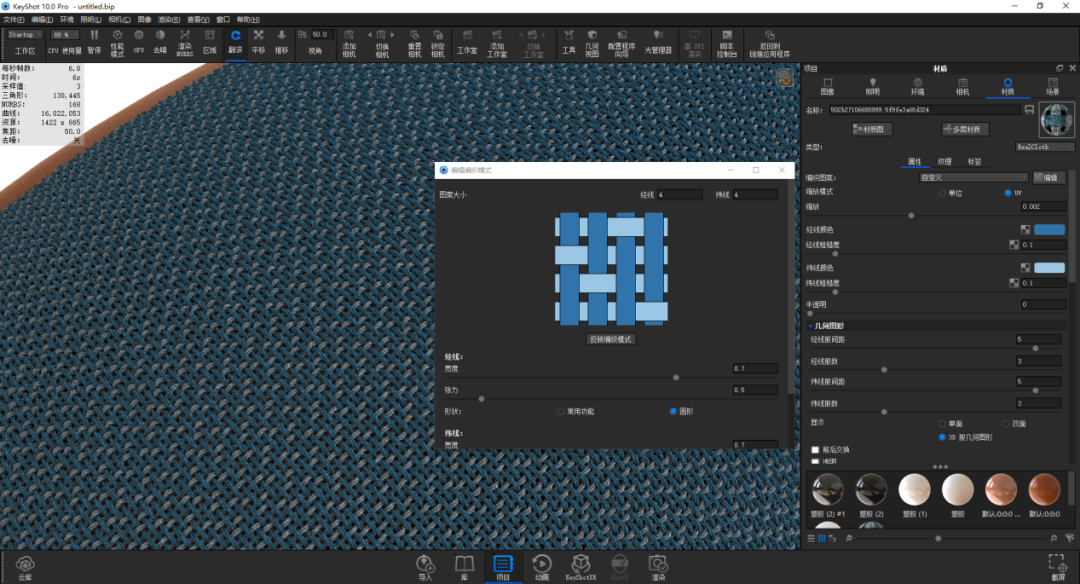The width and height of the screenshot is (1080, 584).
Task: Open the RealCloth material type dropdown
Action: click(x=1044, y=147)
